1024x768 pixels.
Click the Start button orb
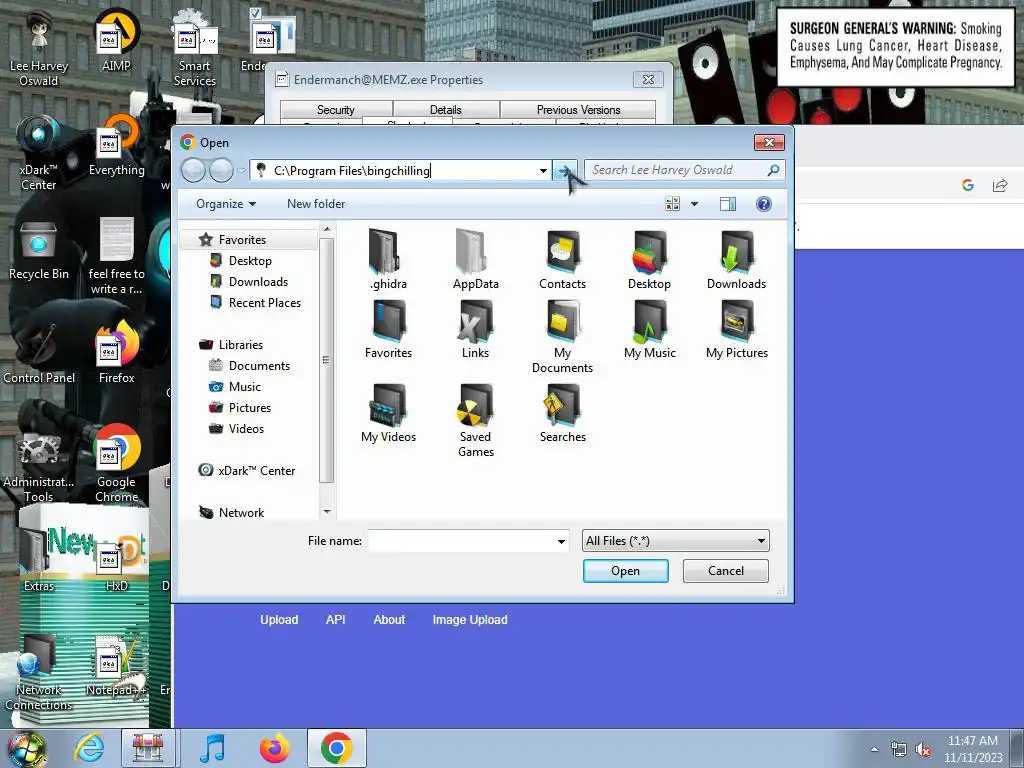[27, 749]
